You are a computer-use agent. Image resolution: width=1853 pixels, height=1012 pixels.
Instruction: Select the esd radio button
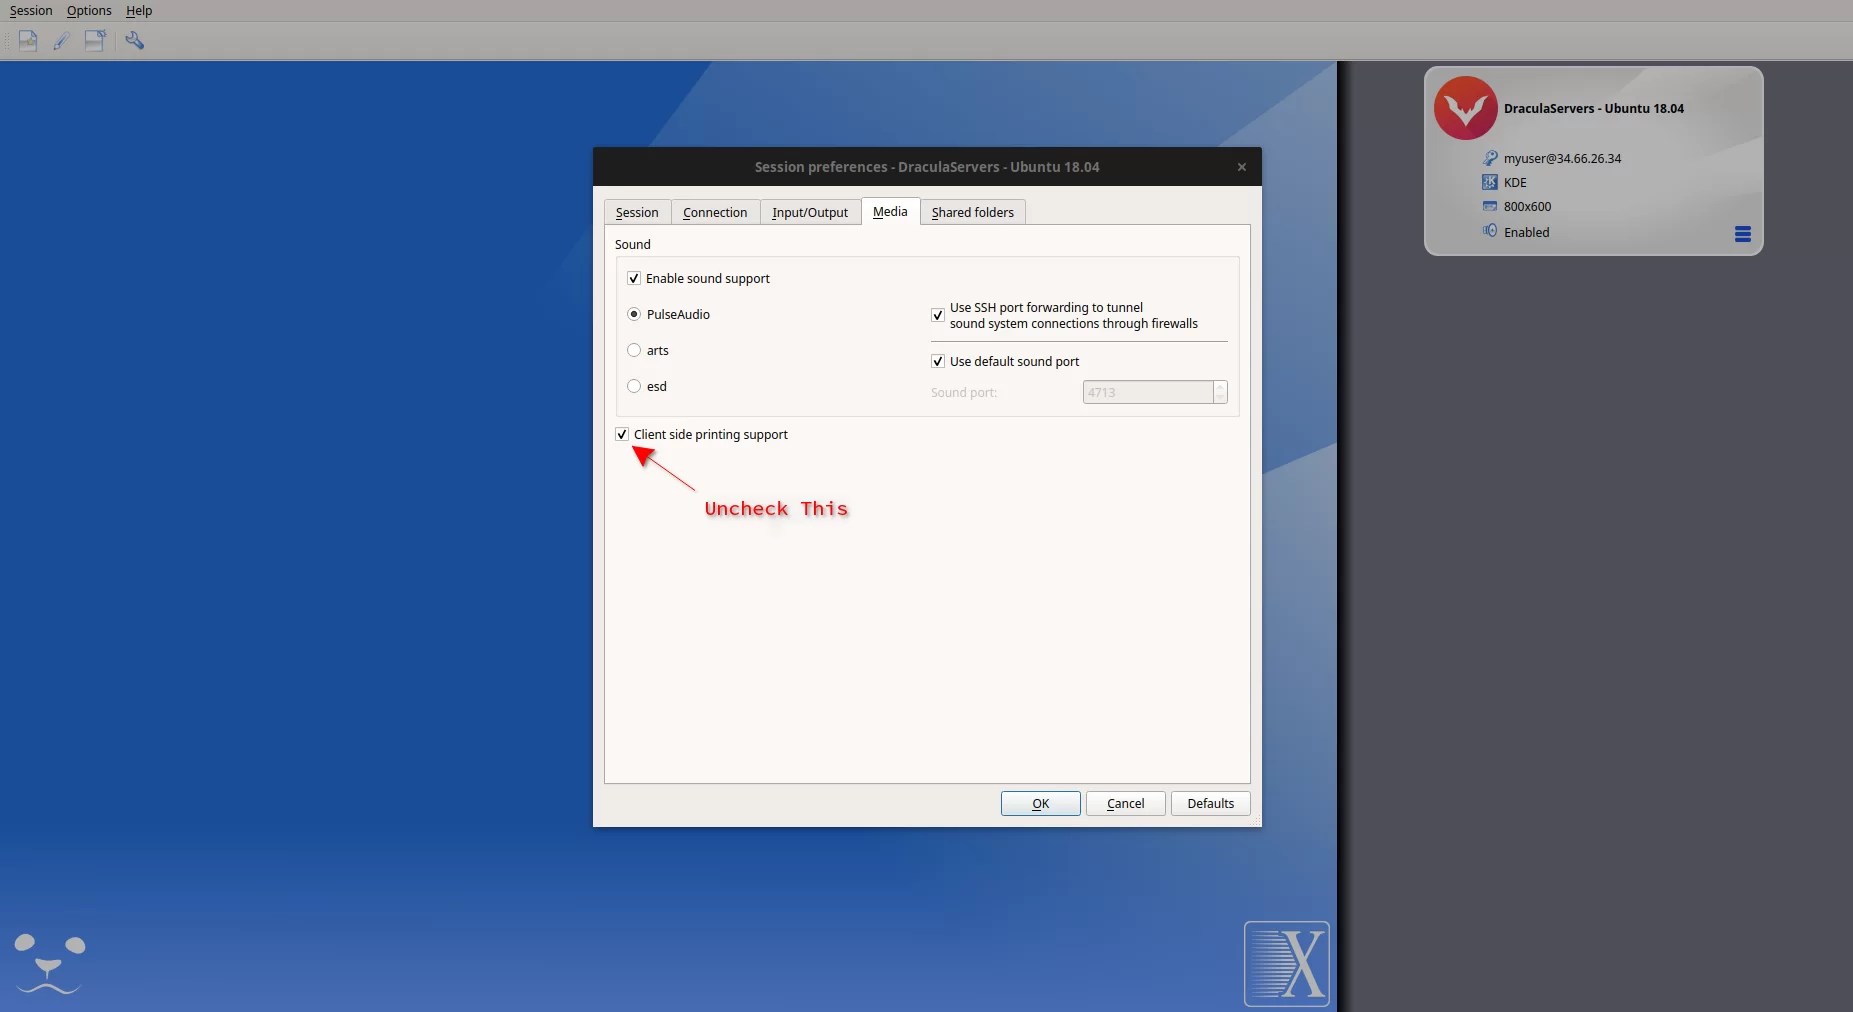click(635, 386)
